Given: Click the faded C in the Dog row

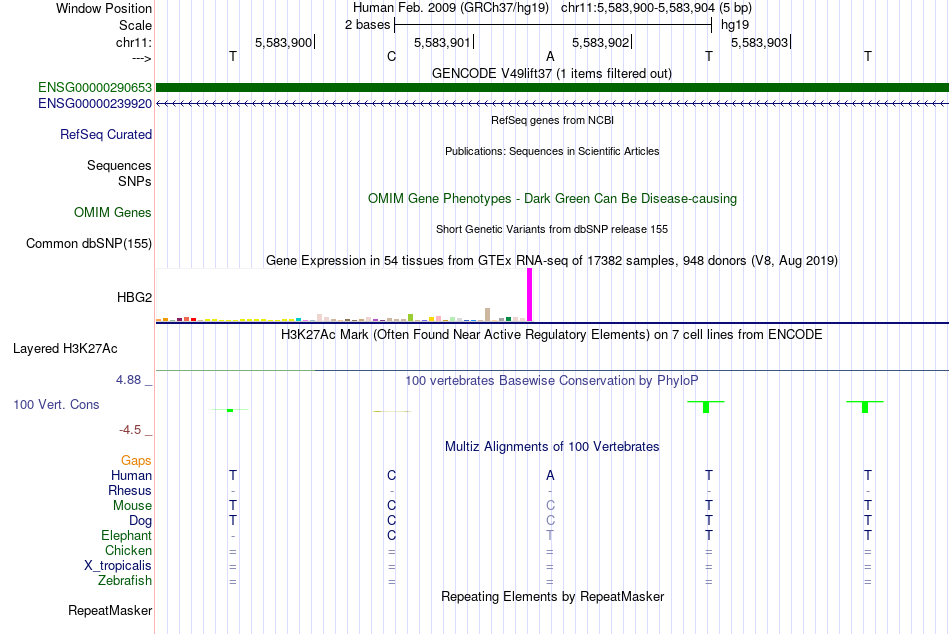Looking at the screenshot, I should point(550,521).
